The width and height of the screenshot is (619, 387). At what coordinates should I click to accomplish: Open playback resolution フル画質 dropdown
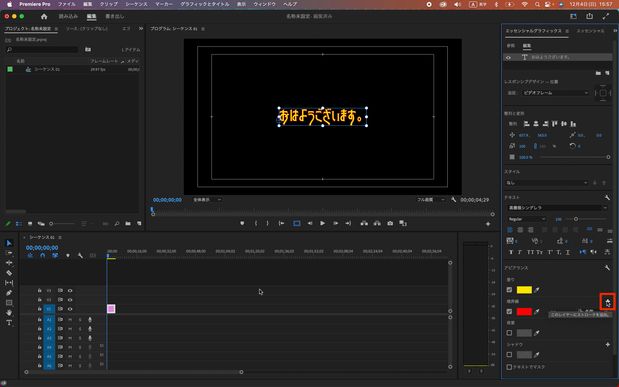(x=430, y=200)
